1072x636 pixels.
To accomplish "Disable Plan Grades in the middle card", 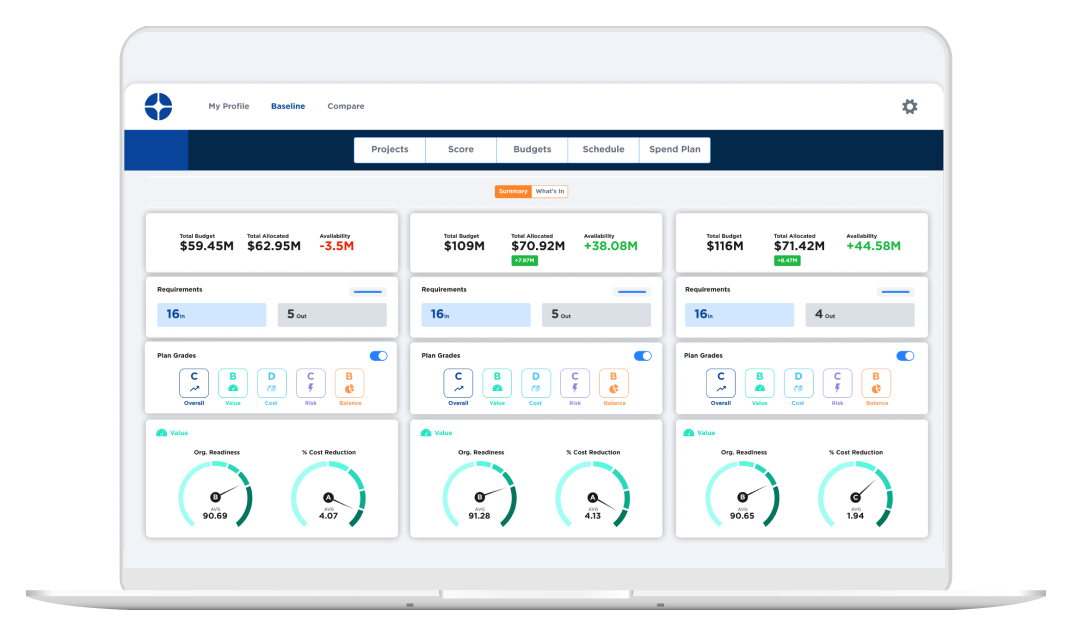I will (641, 355).
